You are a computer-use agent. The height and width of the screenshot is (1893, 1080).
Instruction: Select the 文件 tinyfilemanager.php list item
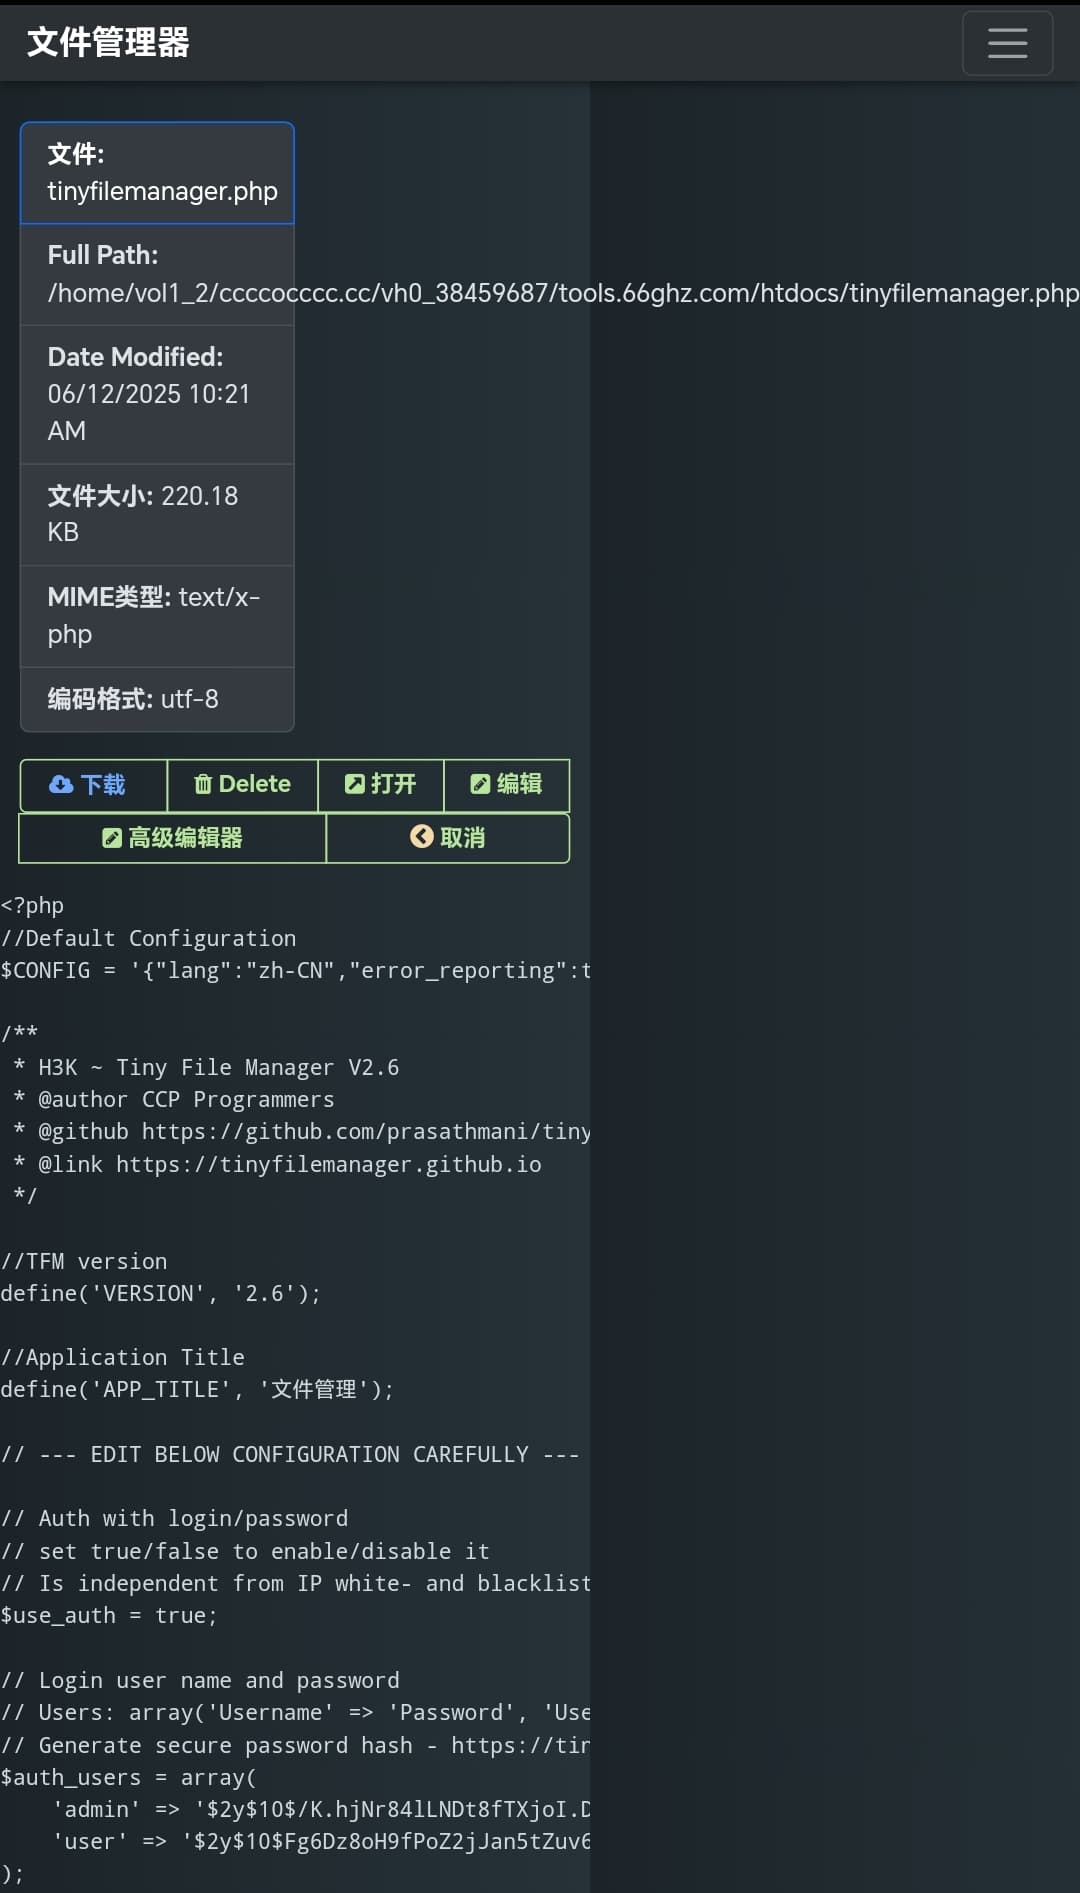[157, 173]
